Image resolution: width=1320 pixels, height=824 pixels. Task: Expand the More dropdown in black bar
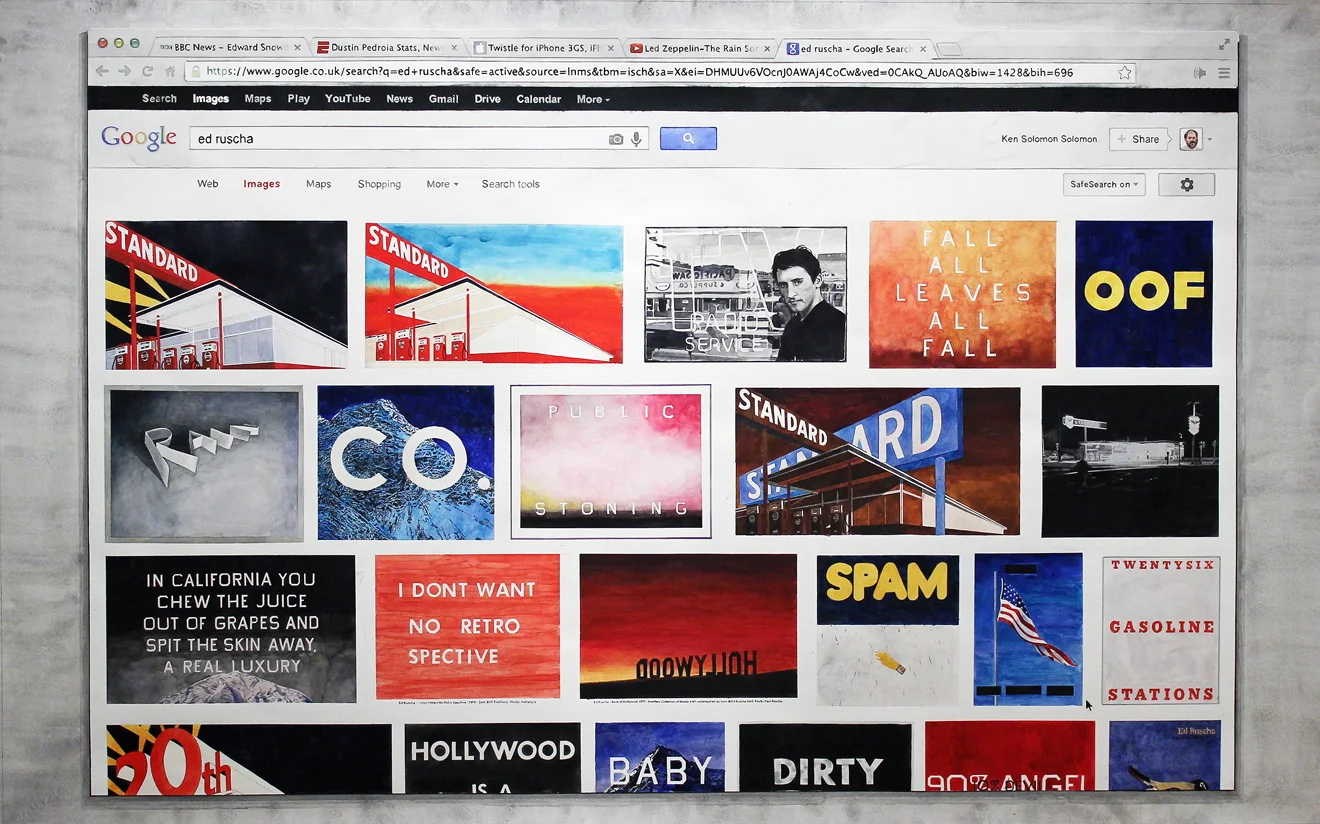click(593, 99)
